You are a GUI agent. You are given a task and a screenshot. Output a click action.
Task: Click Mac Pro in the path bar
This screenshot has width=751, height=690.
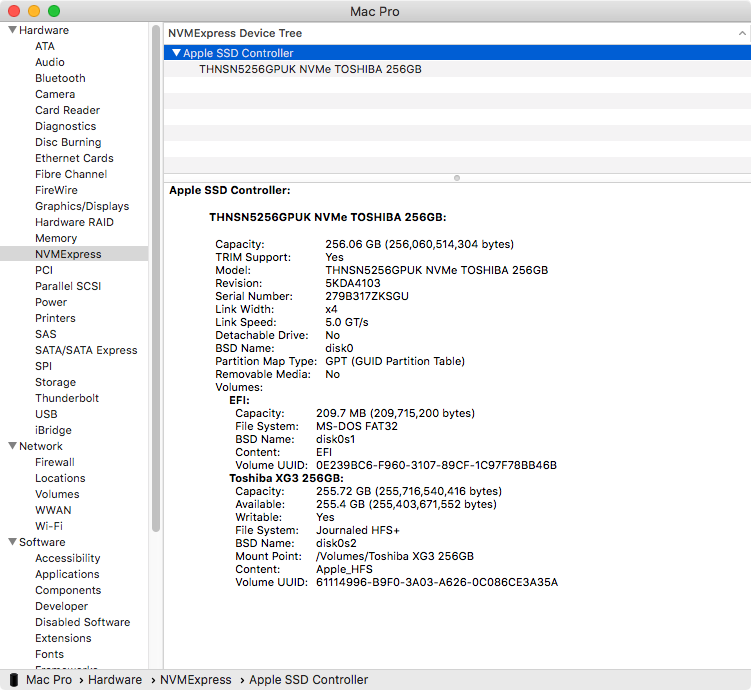pos(49,679)
